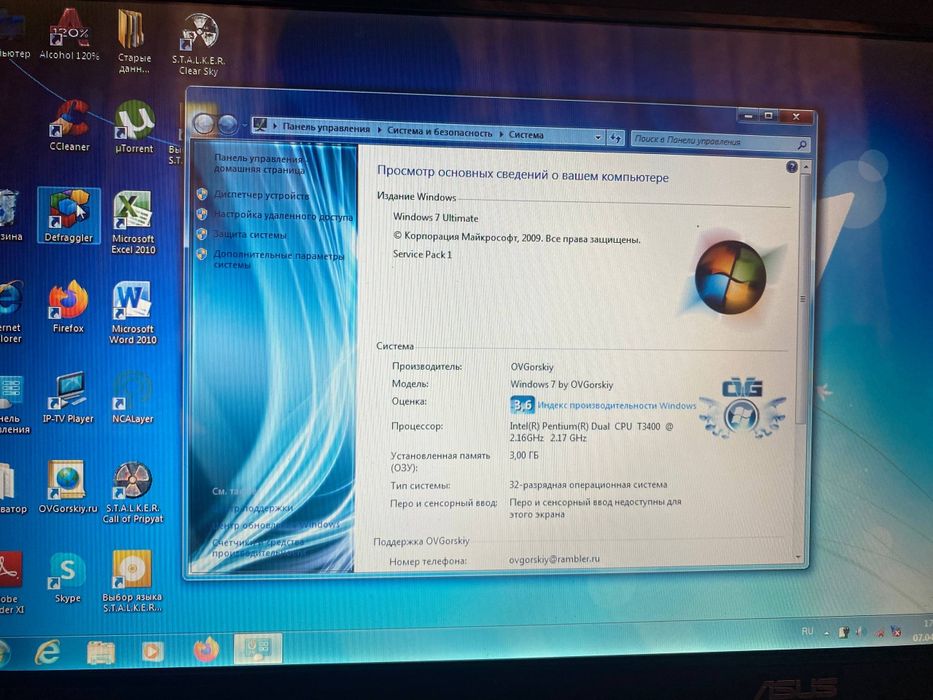Click the scroll down arrow of the System window

point(798,558)
